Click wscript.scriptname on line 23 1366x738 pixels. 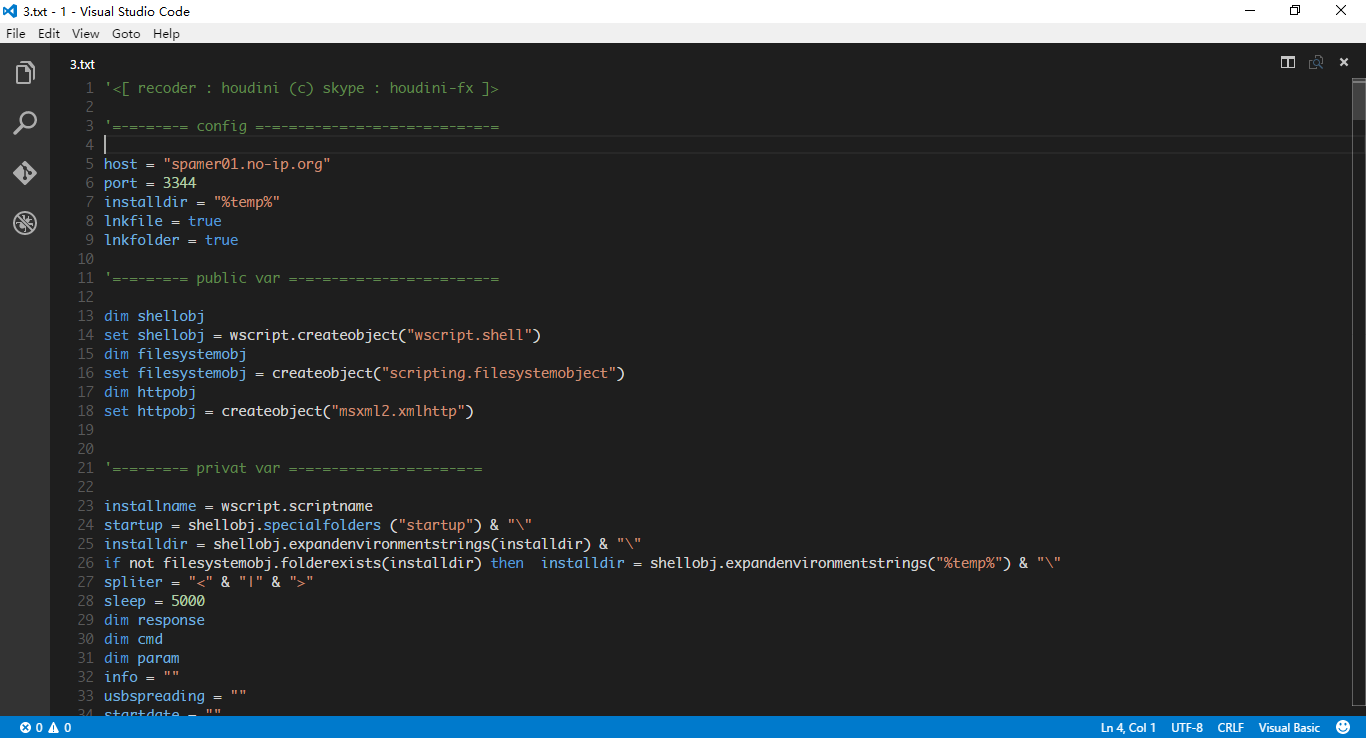point(297,506)
